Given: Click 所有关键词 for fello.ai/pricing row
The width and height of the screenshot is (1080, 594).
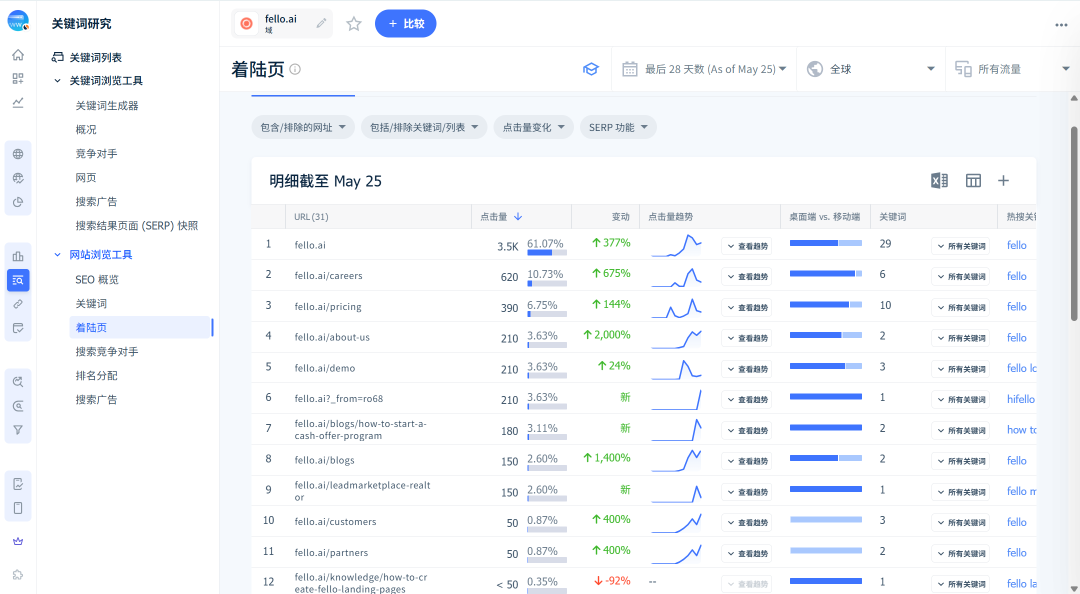Looking at the screenshot, I should [960, 307].
